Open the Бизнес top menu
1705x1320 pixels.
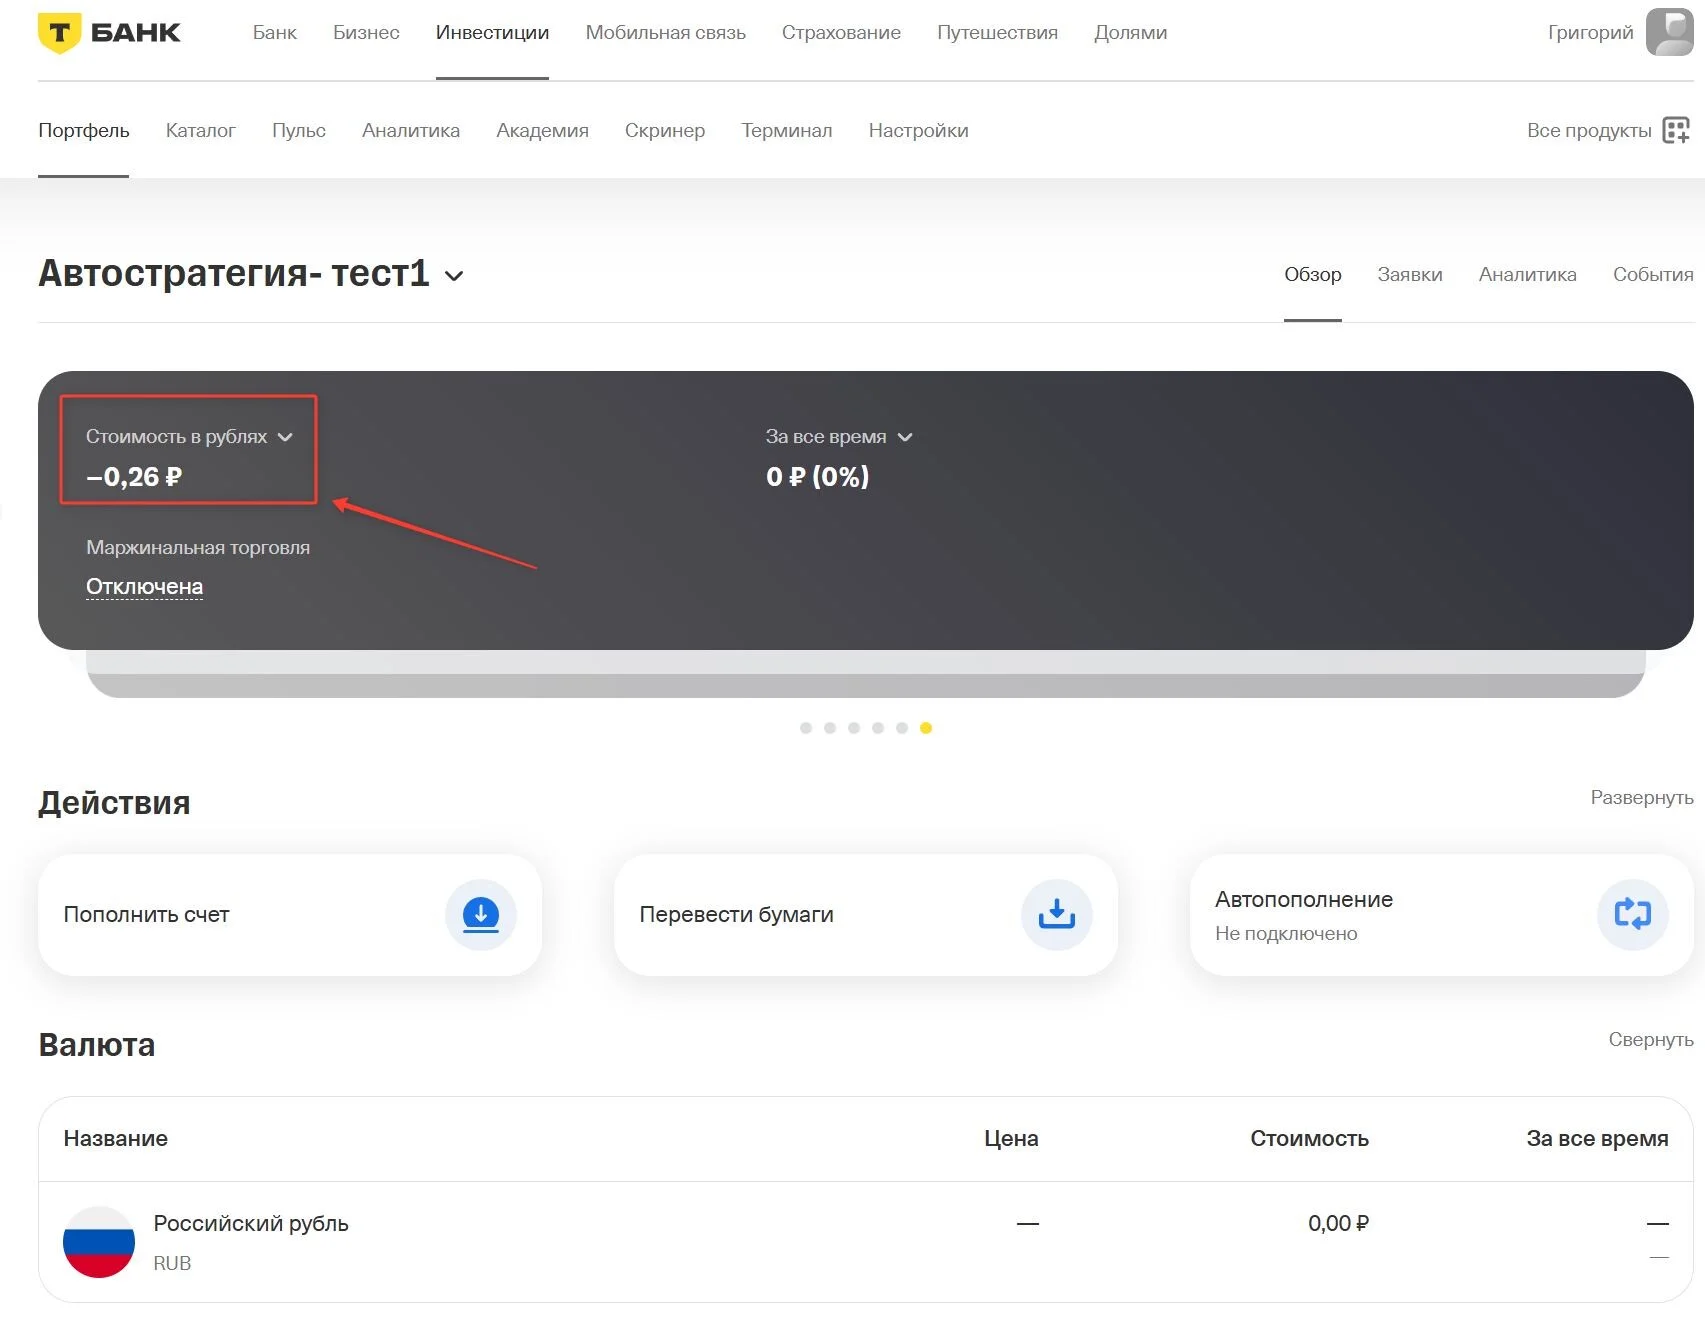click(366, 32)
